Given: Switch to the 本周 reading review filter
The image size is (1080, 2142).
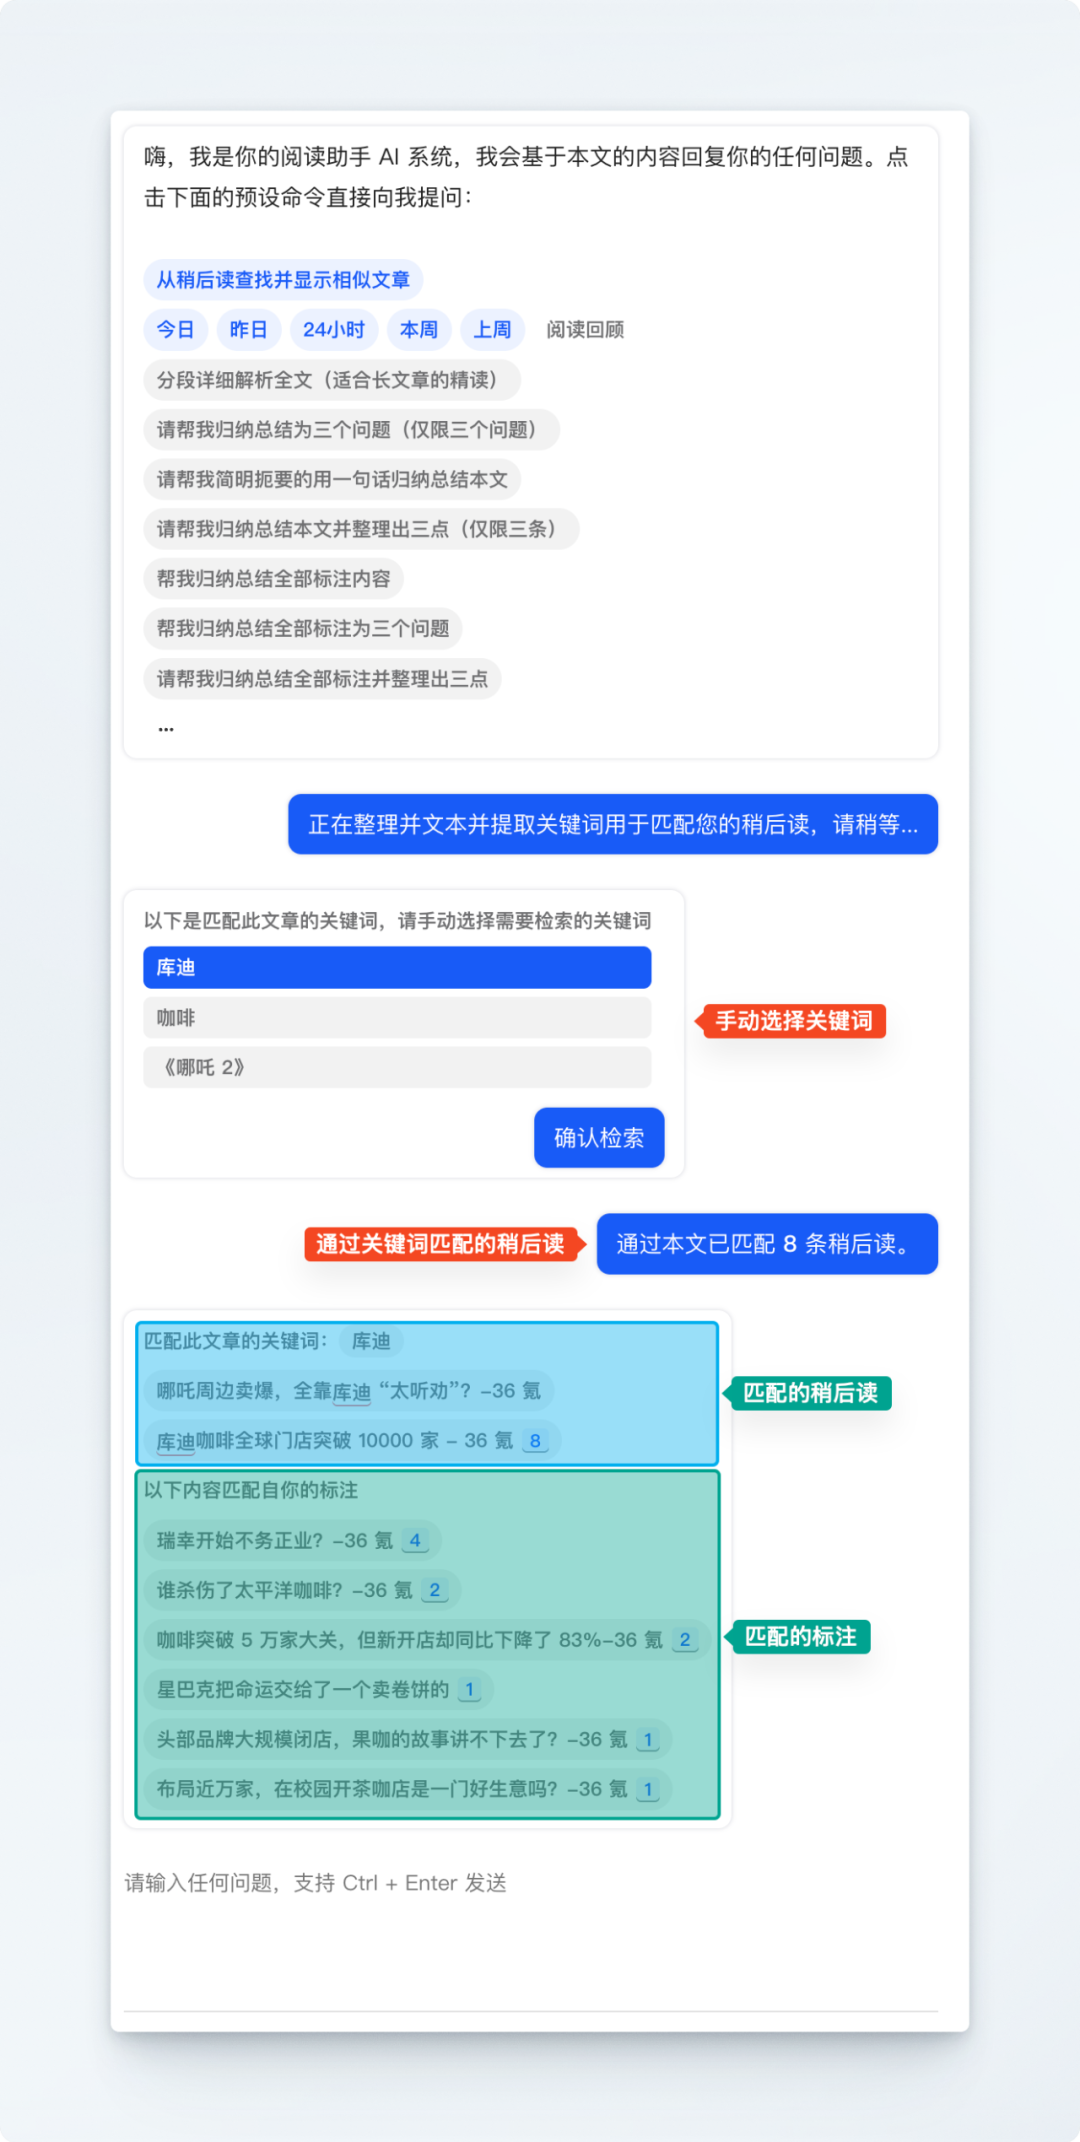Looking at the screenshot, I should click(419, 330).
